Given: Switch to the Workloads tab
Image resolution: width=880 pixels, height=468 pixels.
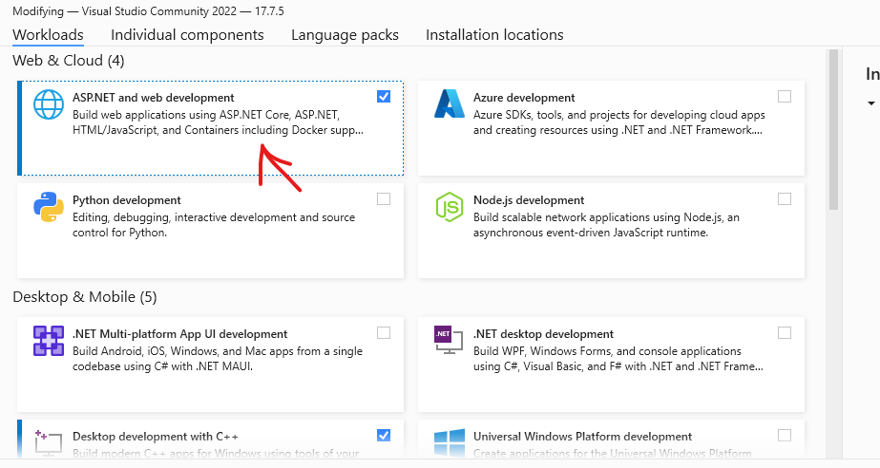Looking at the screenshot, I should pyautogui.click(x=48, y=35).
